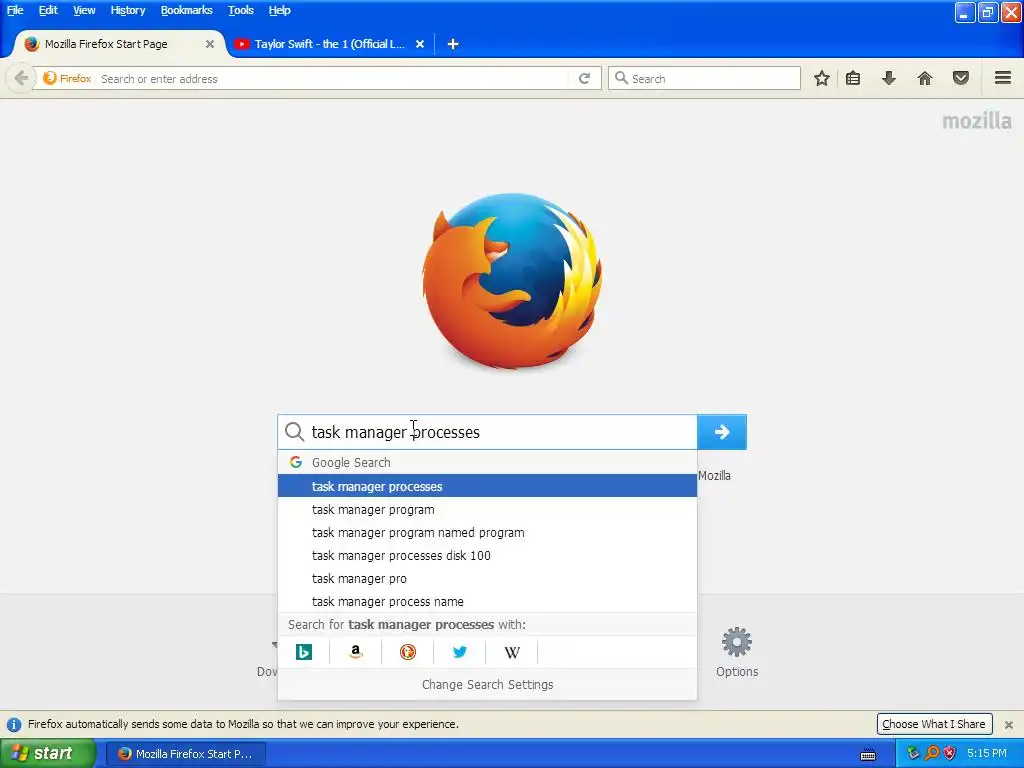
Task: Open Windows Start button
Action: click(x=47, y=754)
